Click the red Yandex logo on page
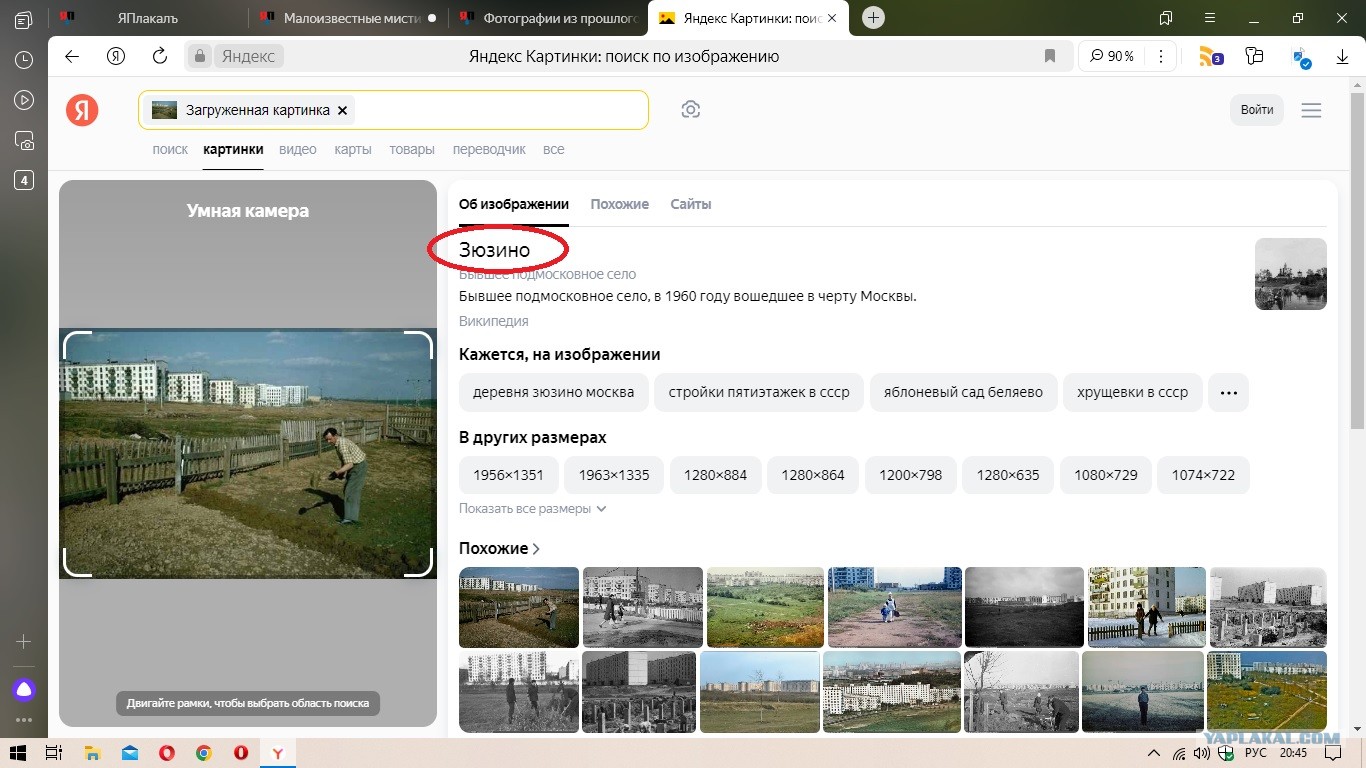This screenshot has width=1366, height=768. (x=82, y=110)
